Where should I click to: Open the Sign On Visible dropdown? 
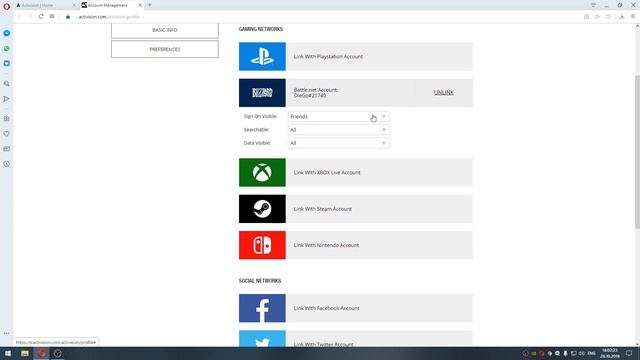point(338,116)
